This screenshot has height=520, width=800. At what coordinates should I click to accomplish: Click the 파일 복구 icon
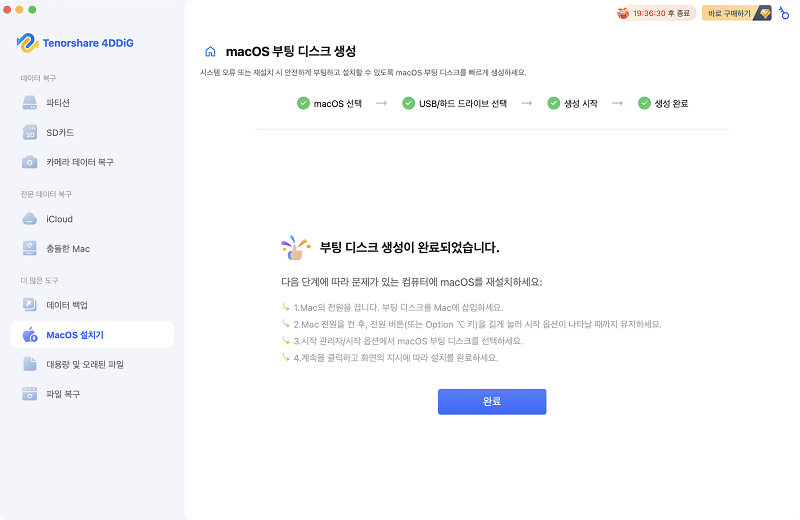[x=30, y=394]
